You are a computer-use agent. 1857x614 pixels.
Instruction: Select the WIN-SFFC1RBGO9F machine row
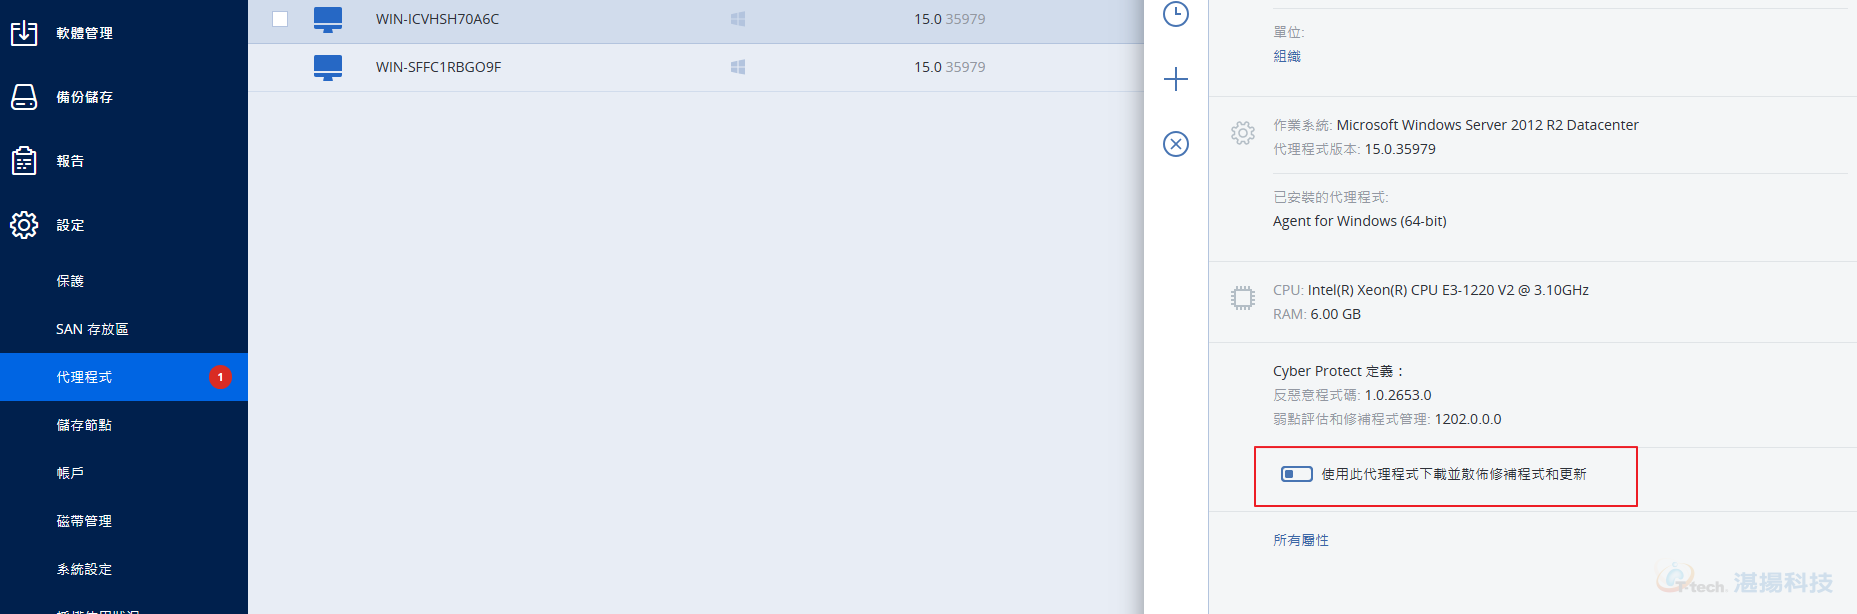(x=696, y=67)
